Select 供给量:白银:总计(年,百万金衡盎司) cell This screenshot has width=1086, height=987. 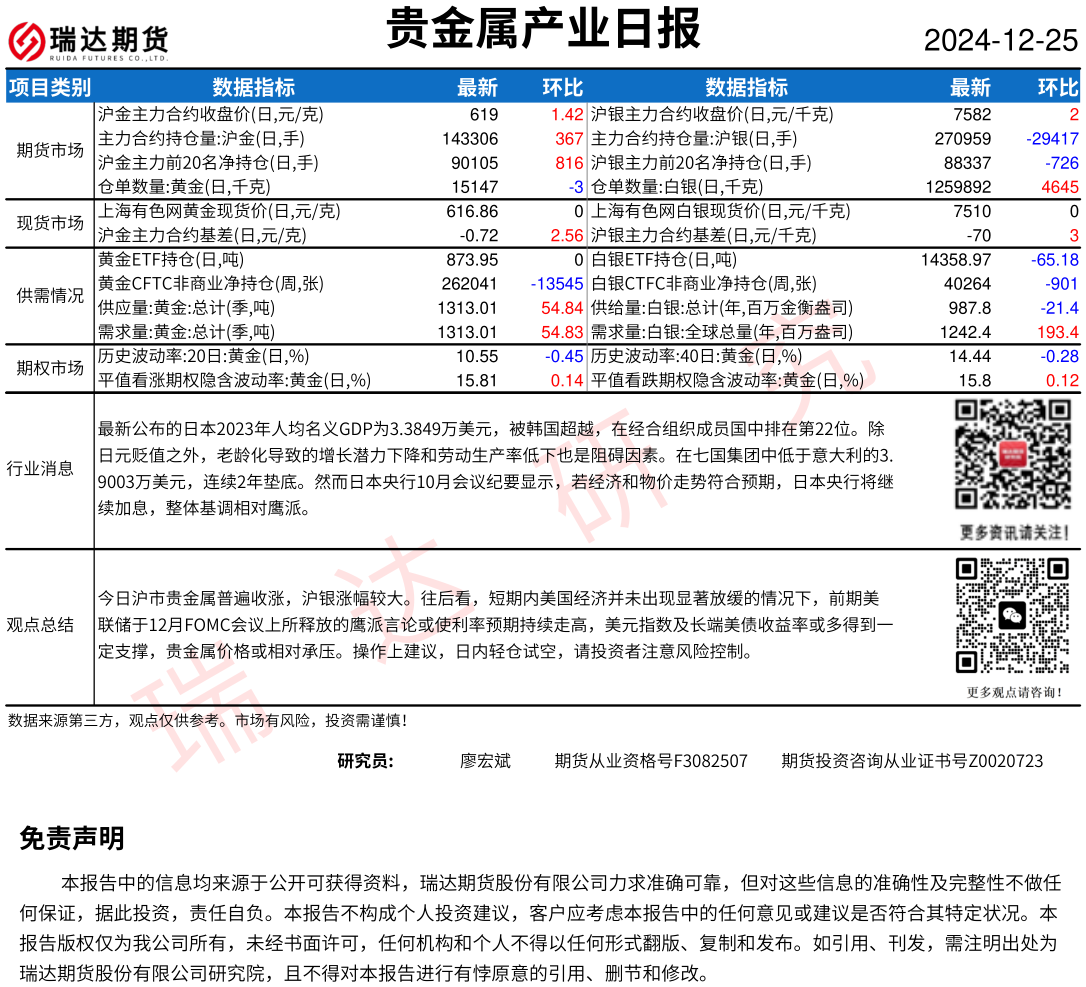(722, 308)
